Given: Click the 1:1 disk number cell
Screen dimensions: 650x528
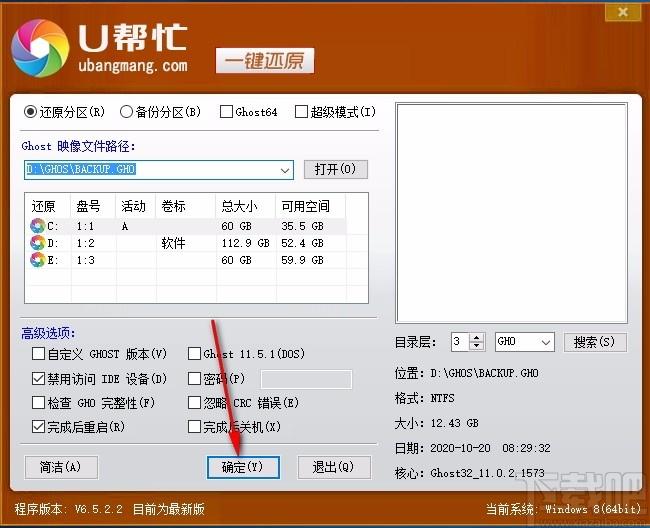Looking at the screenshot, I should click(85, 226).
